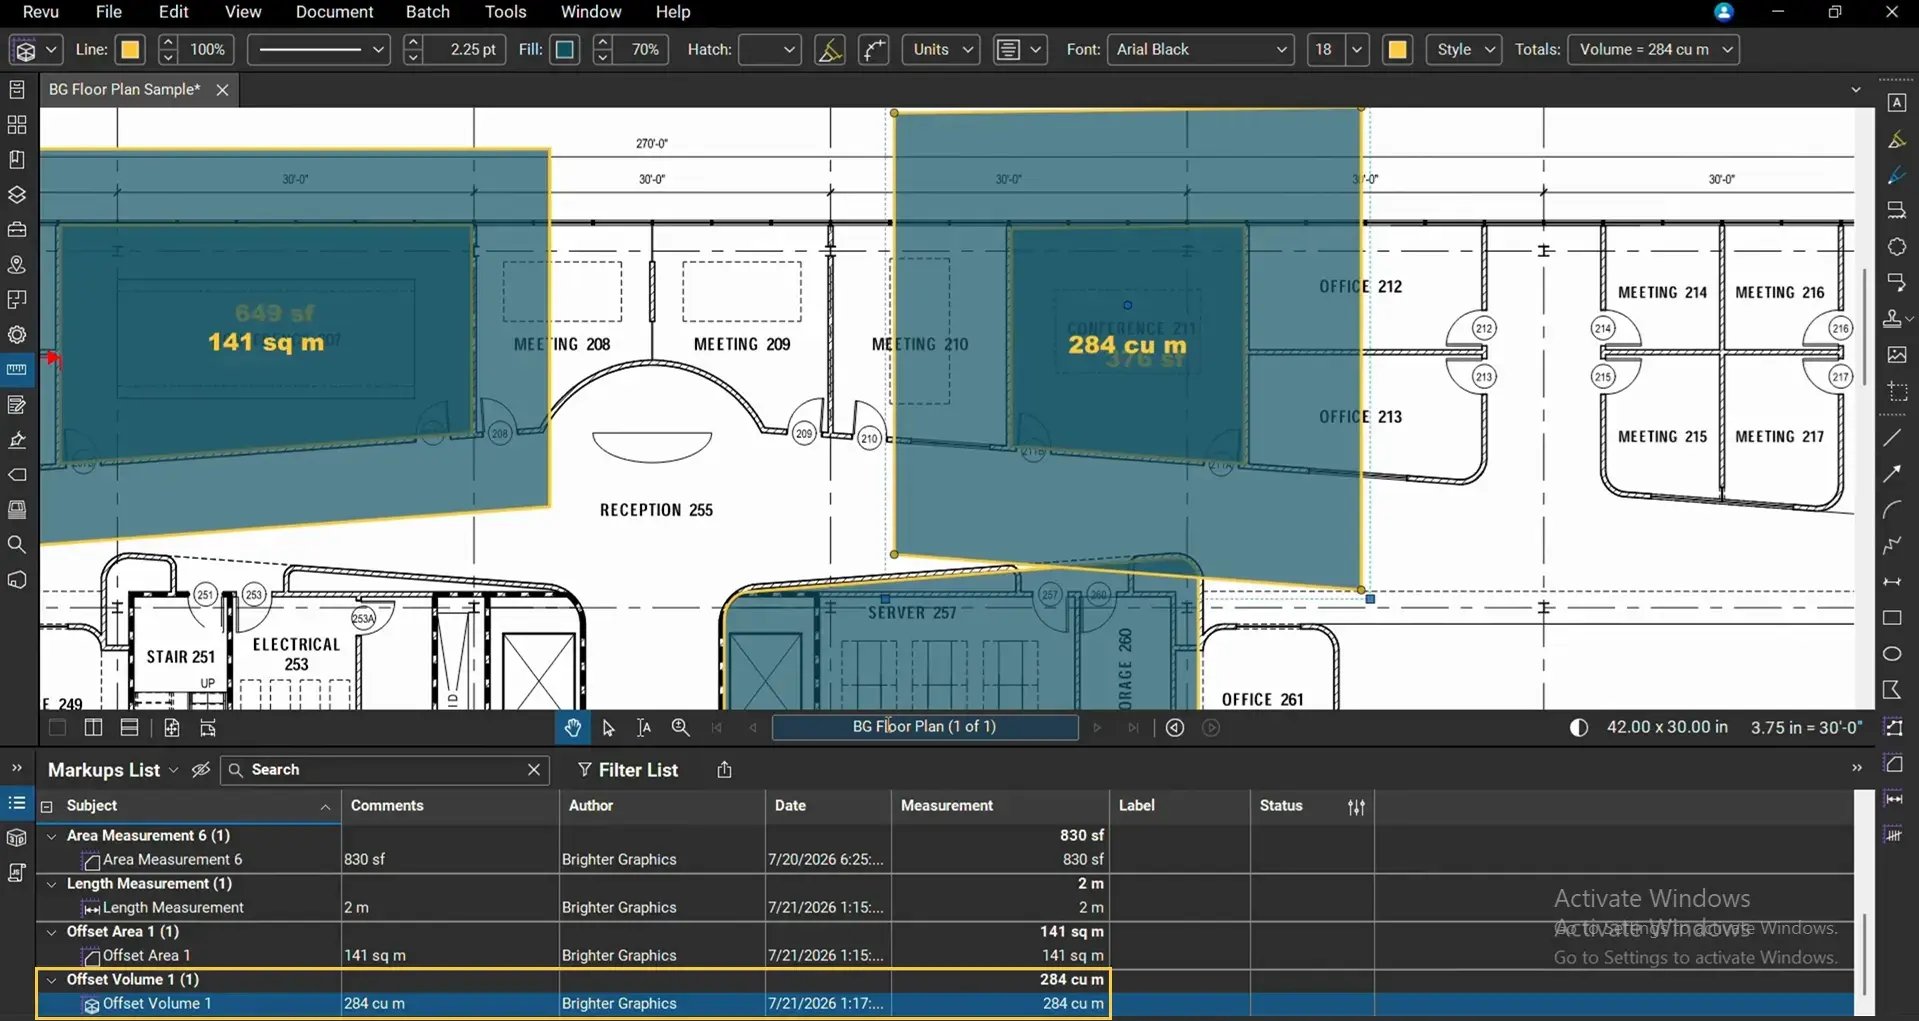
Task: Close the BG Floor Plan Sample tab
Action: (222, 90)
